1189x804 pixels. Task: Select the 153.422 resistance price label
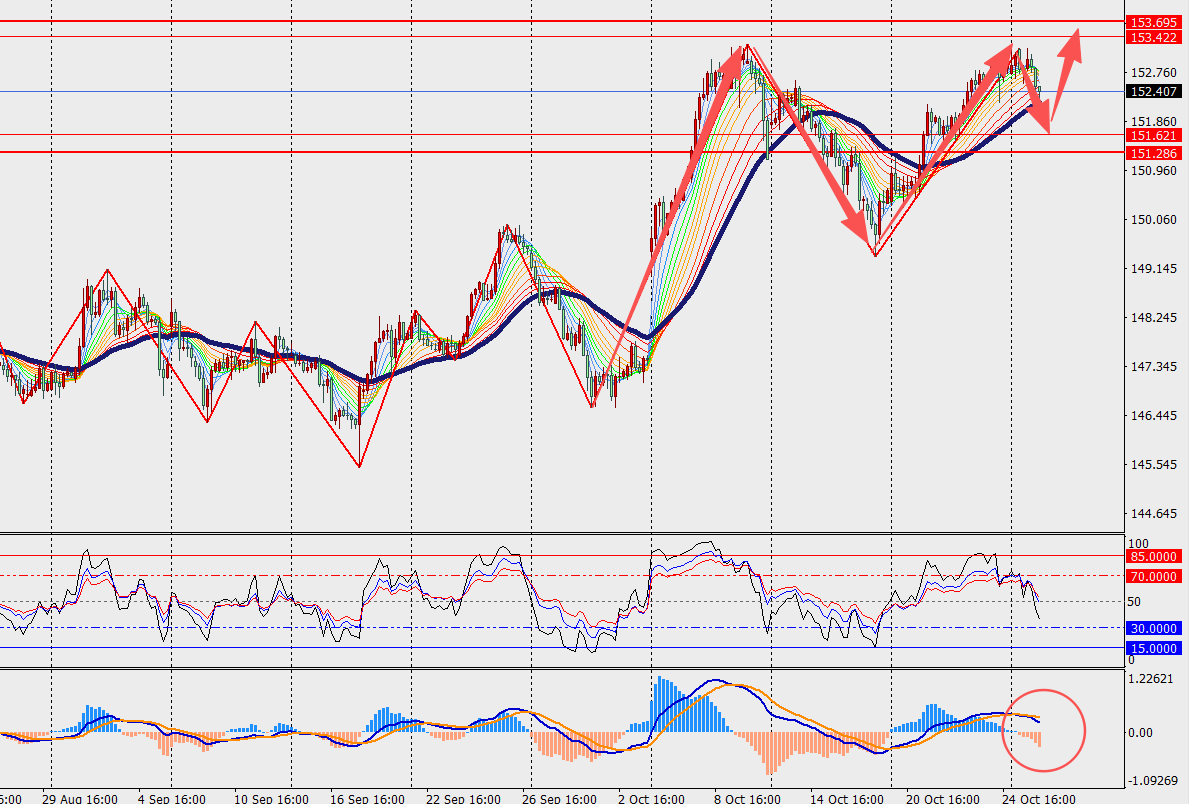pyautogui.click(x=1155, y=37)
